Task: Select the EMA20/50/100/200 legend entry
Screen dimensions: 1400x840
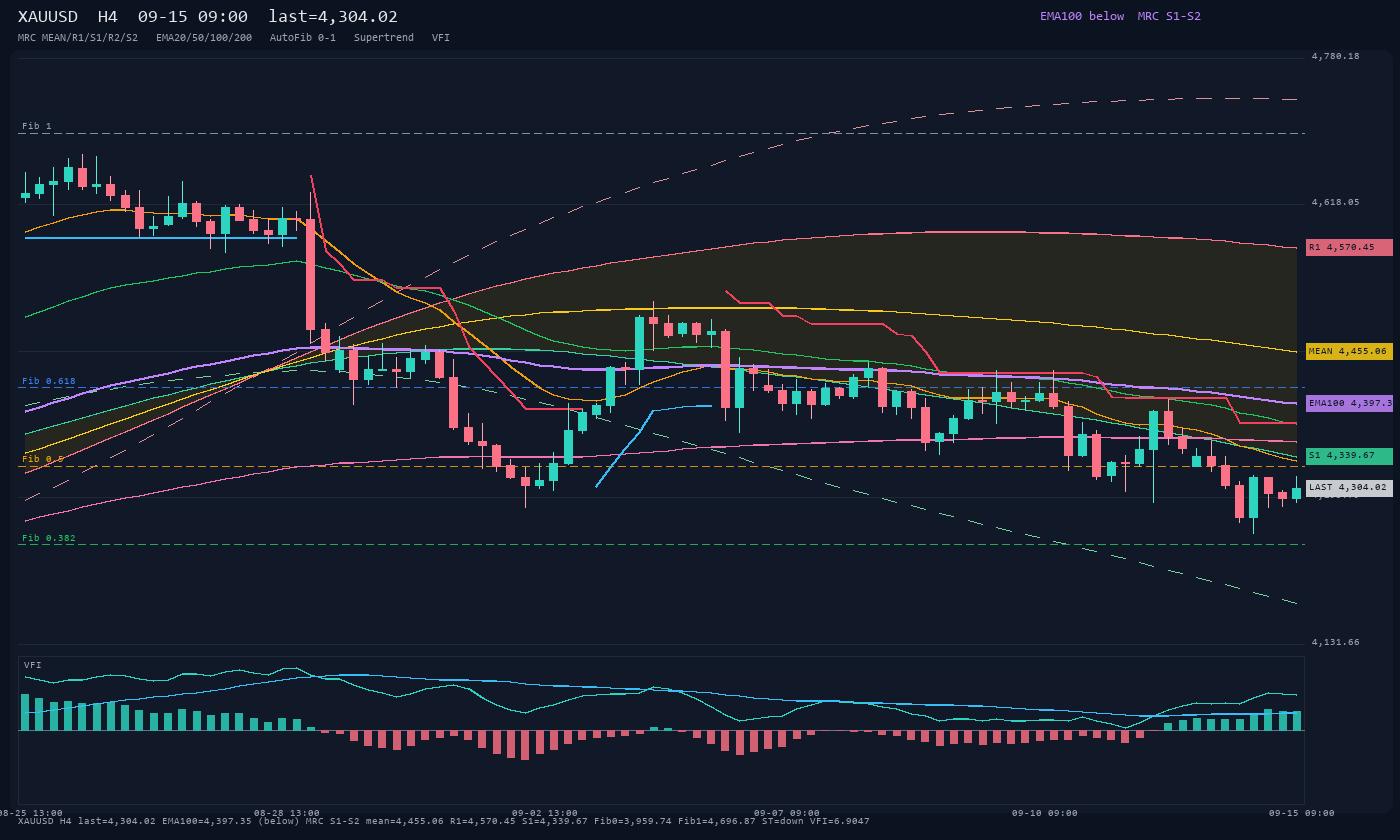Action: (204, 38)
